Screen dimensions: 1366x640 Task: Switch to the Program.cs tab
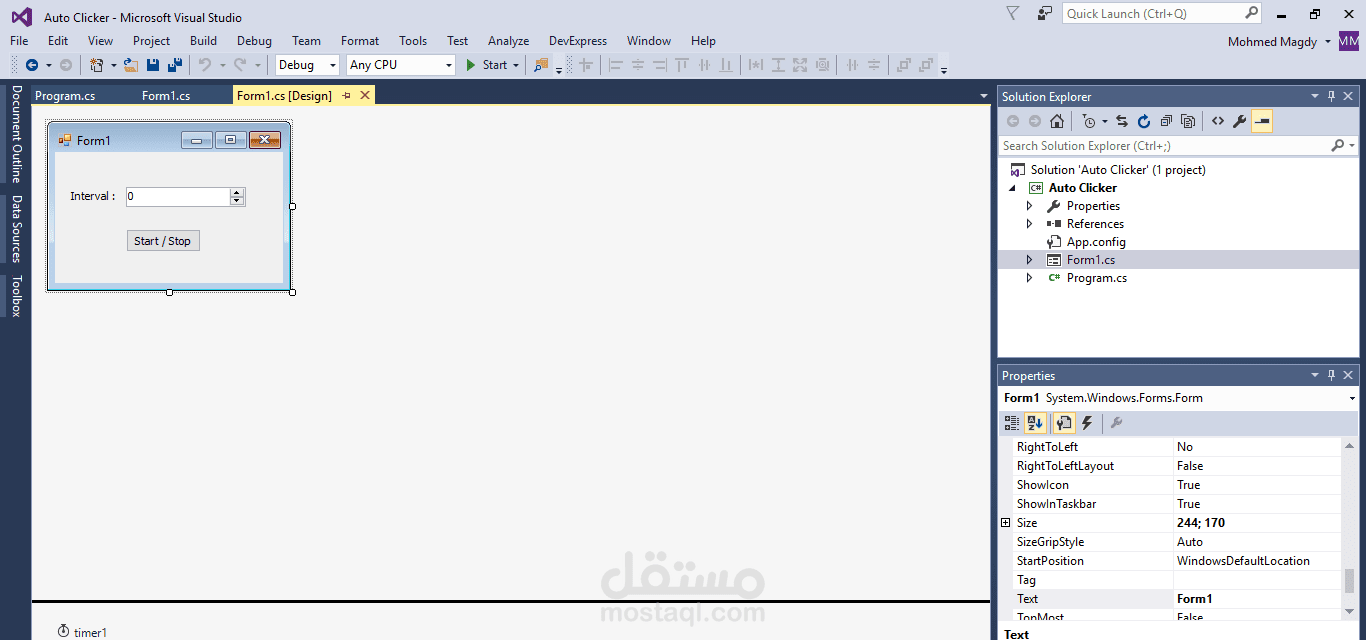click(65, 95)
